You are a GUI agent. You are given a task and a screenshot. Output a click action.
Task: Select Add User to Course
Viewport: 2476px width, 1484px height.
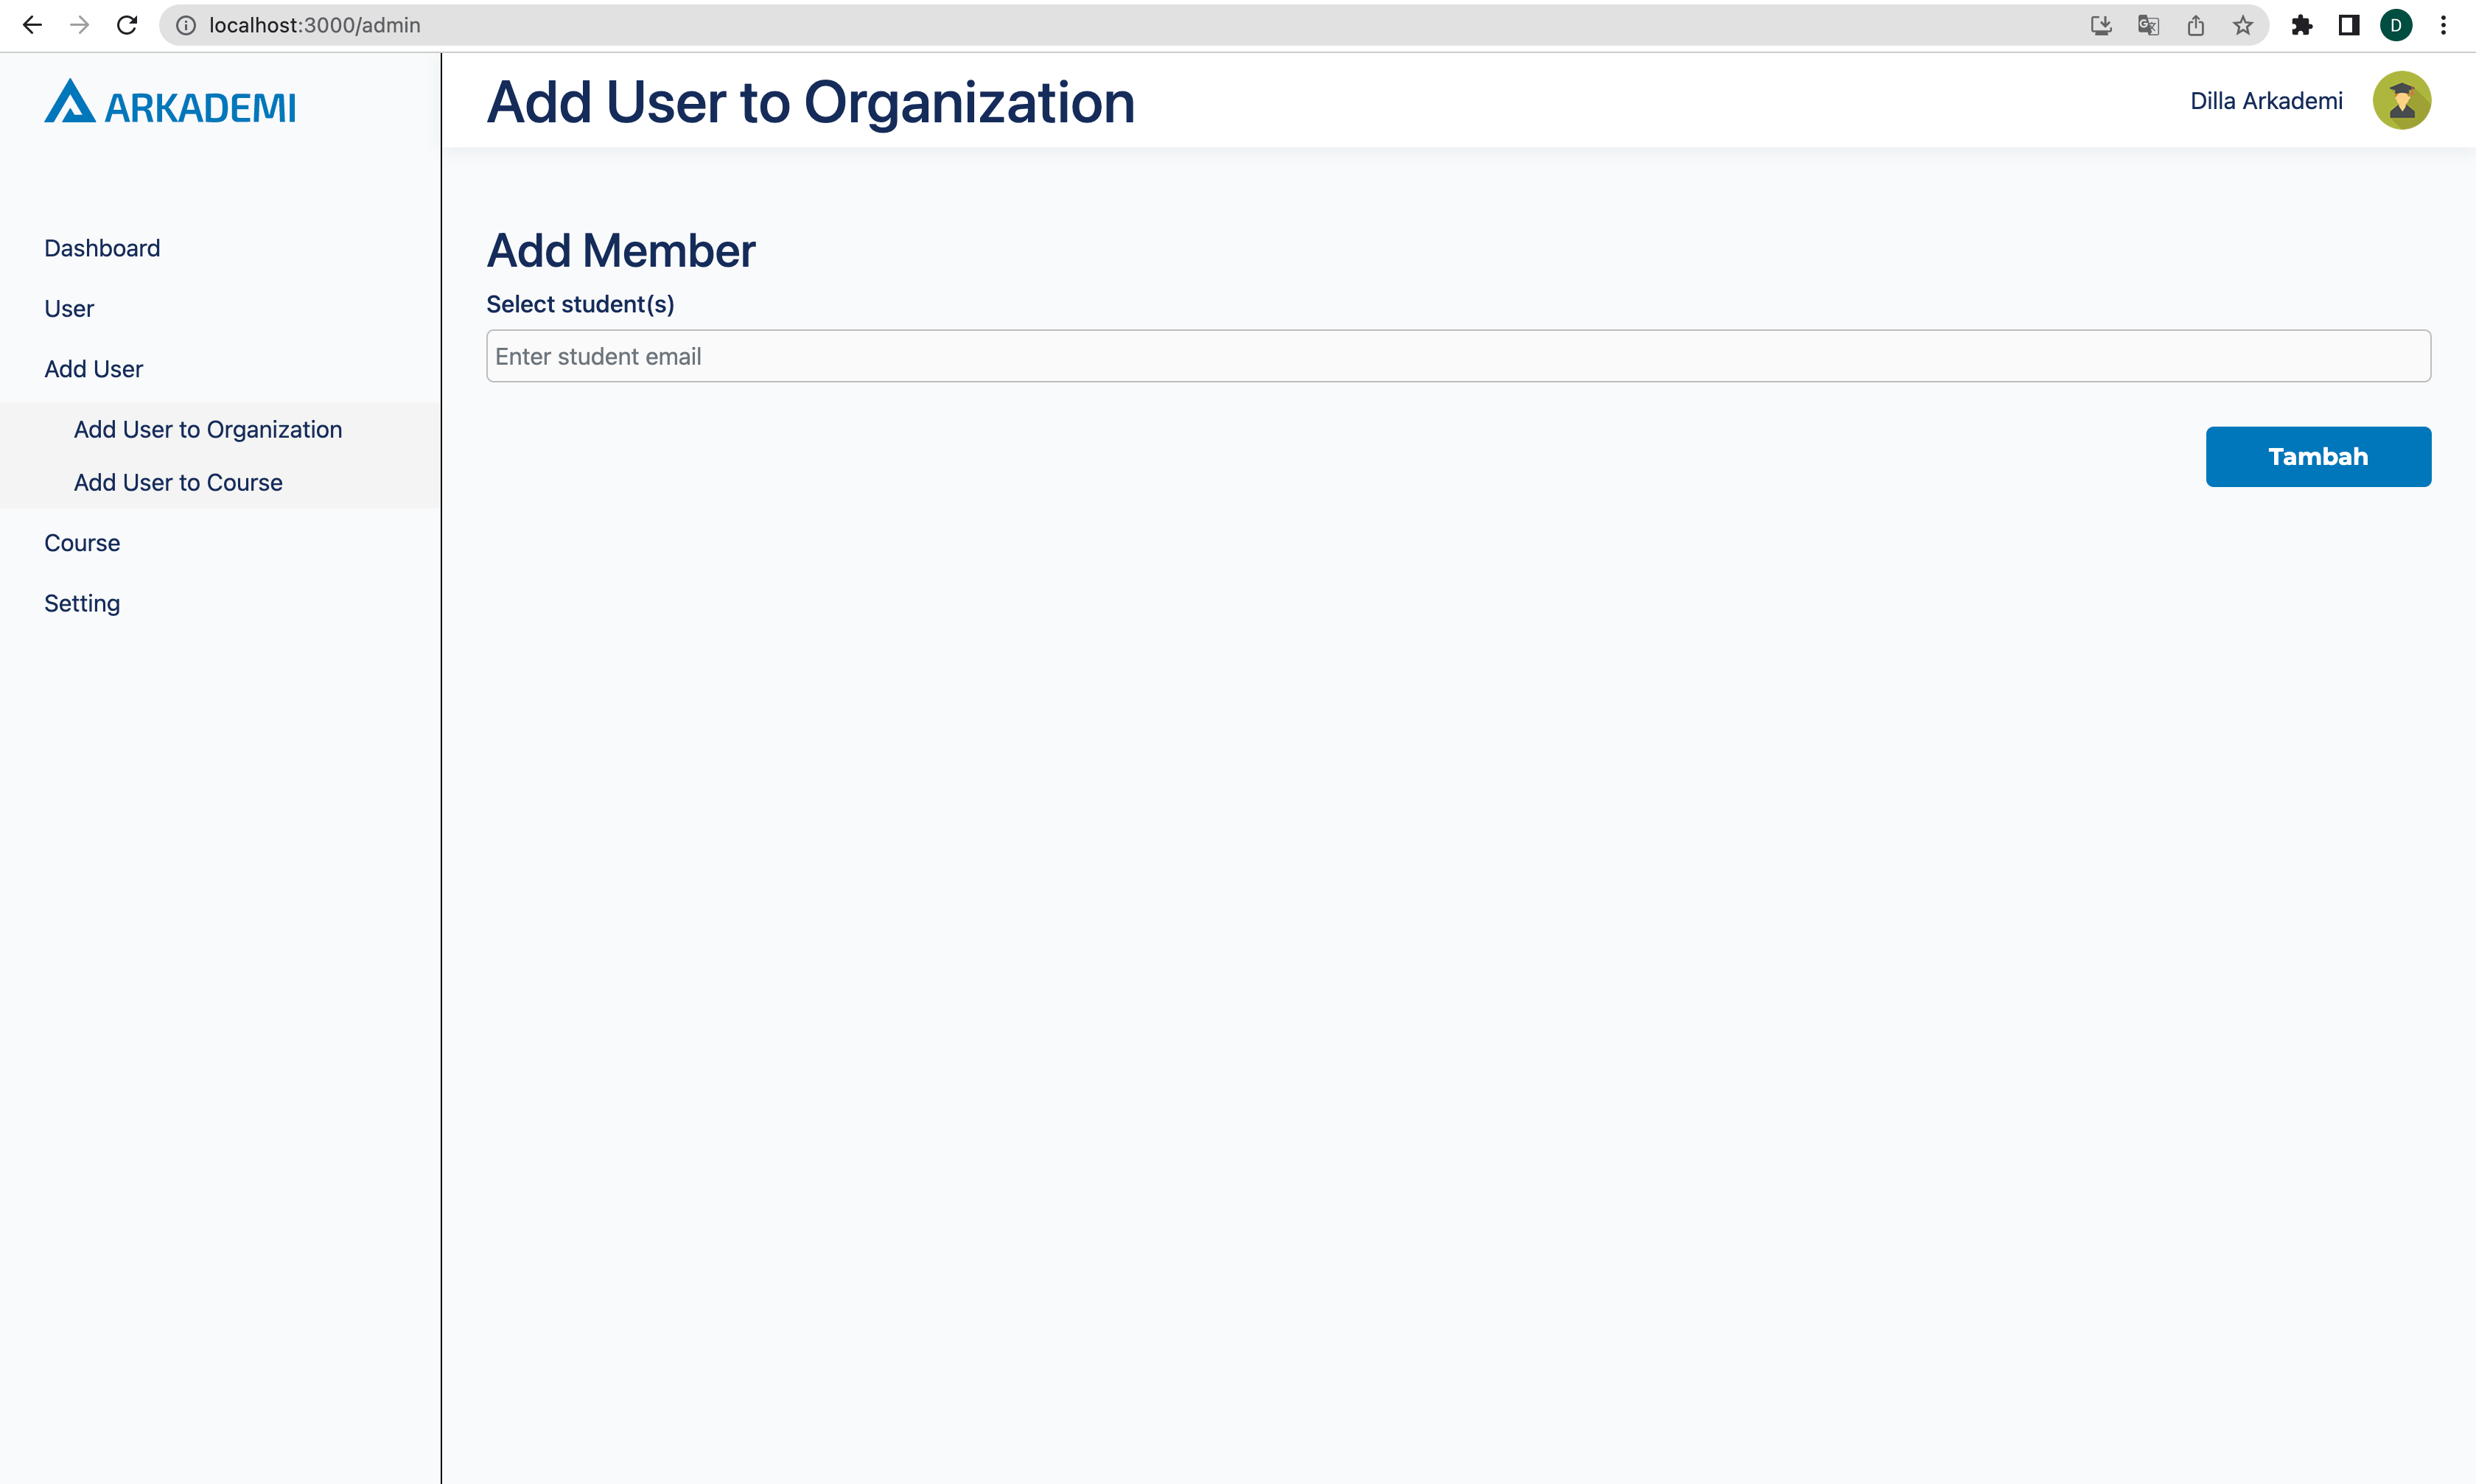tap(178, 482)
